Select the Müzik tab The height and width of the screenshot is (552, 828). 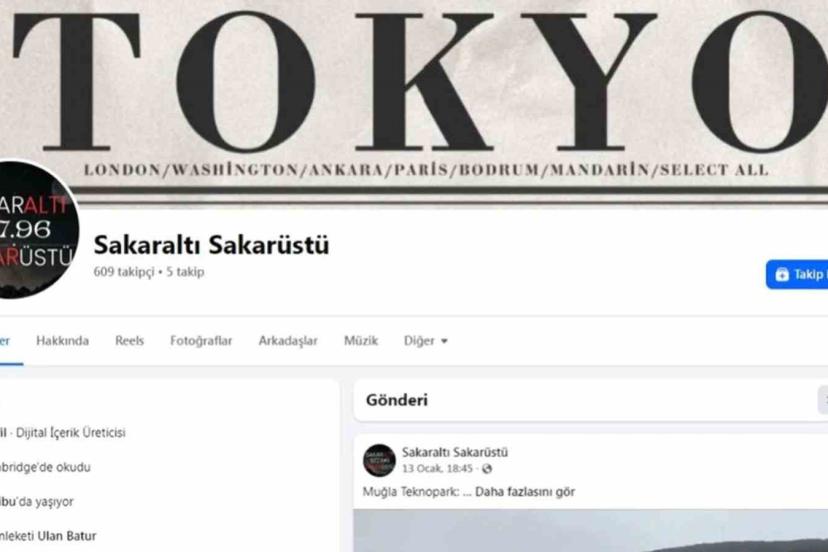point(361,341)
